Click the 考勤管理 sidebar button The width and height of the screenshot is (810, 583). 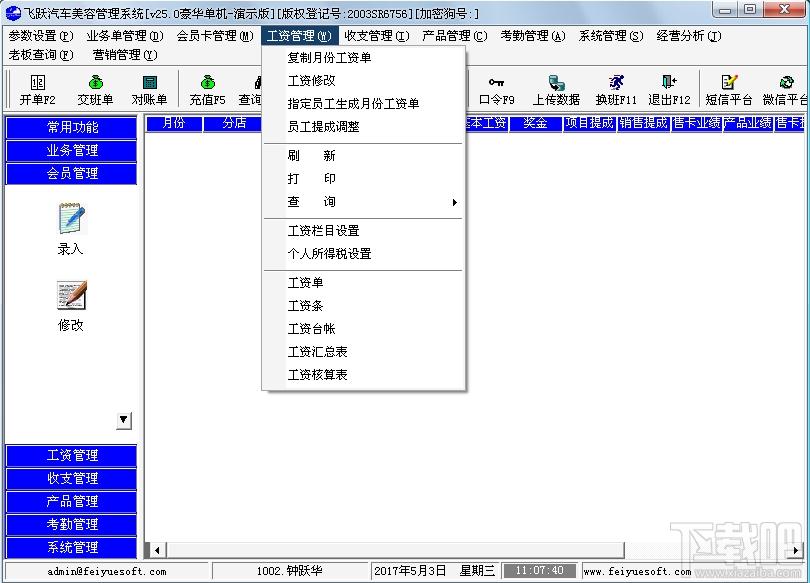pyautogui.click(x=71, y=525)
